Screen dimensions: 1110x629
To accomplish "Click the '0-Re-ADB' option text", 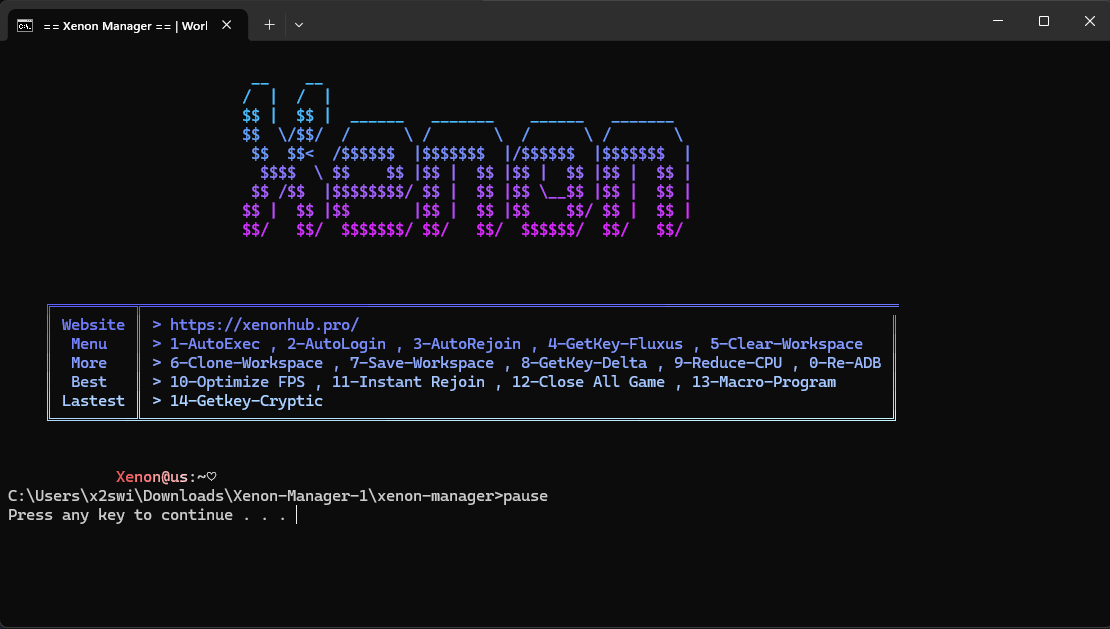I will (x=845, y=363).
